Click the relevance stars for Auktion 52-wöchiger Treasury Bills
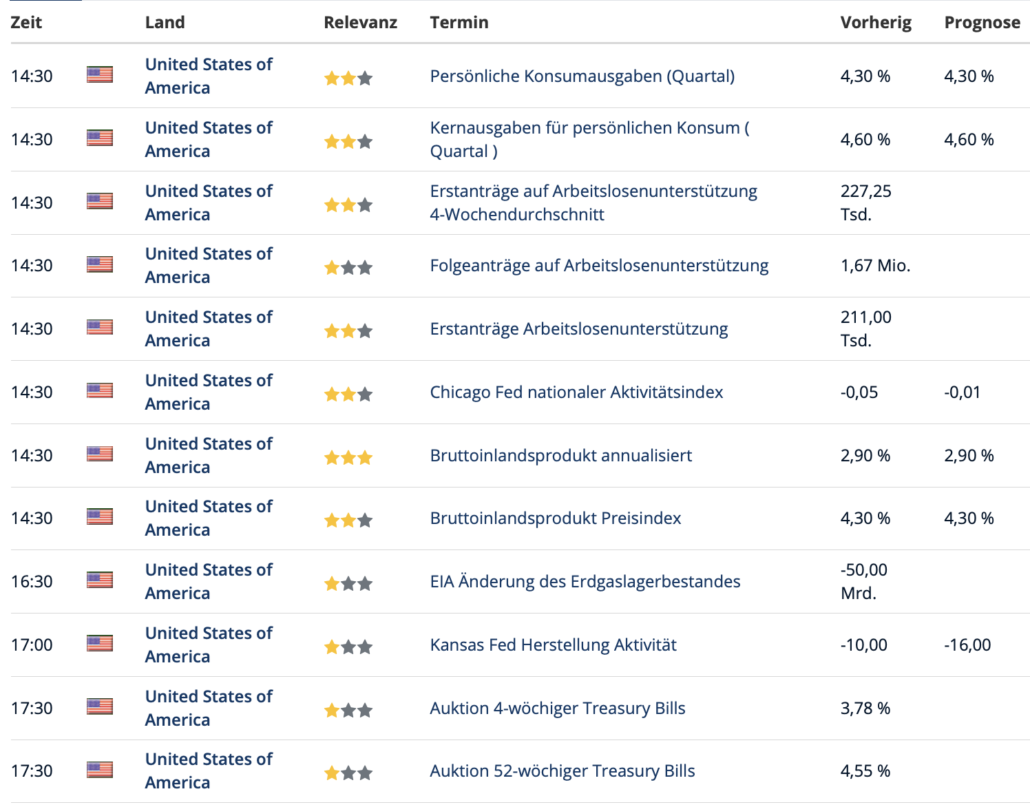The image size is (1030, 807). point(348,773)
